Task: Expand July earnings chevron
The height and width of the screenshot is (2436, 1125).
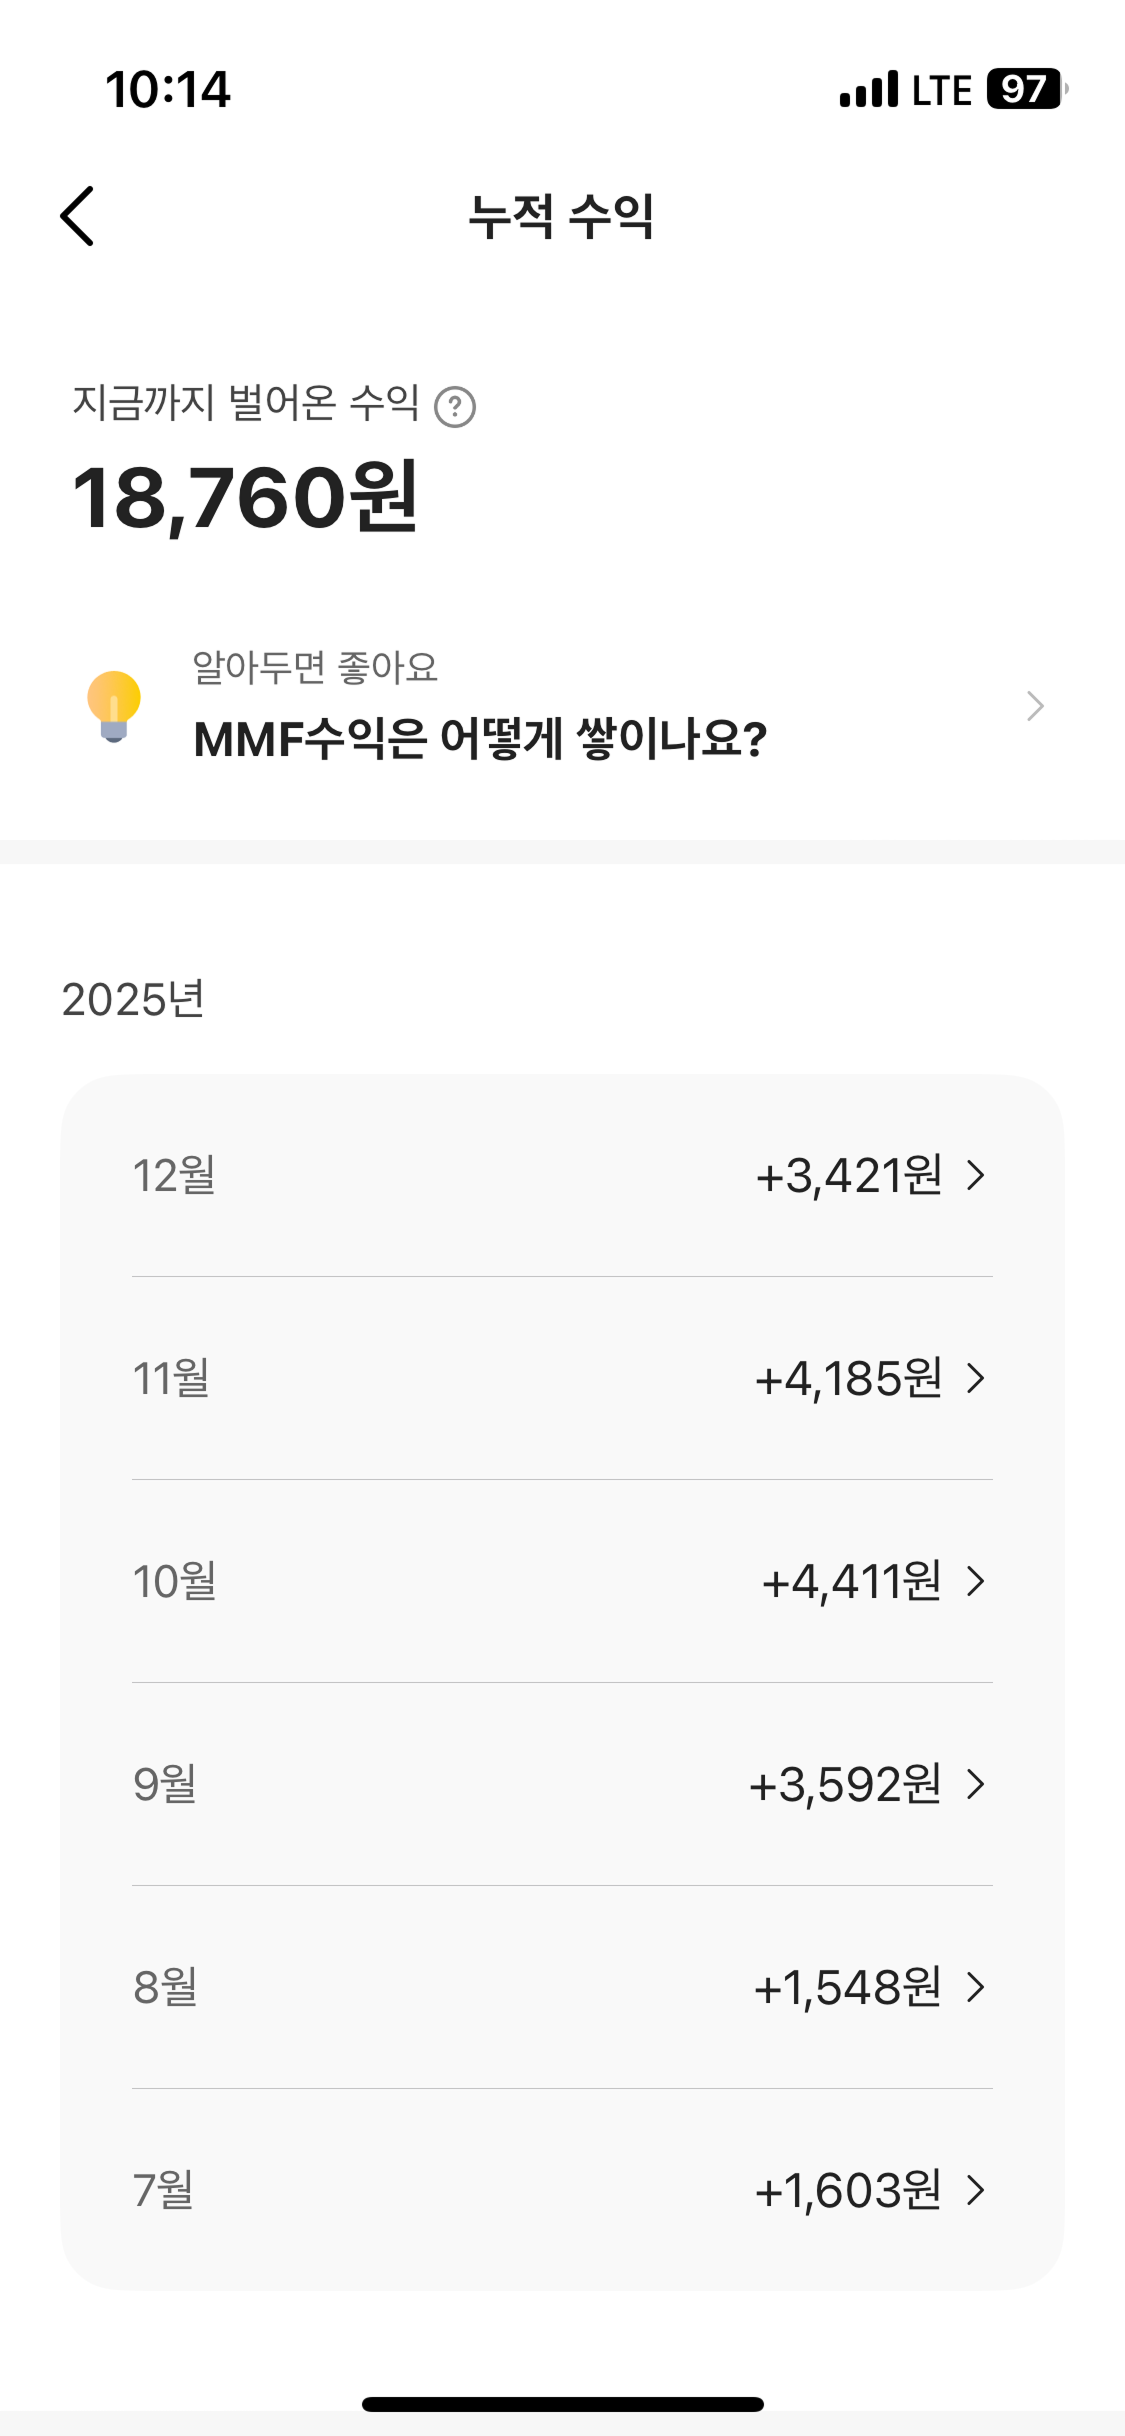Action: coord(976,2190)
